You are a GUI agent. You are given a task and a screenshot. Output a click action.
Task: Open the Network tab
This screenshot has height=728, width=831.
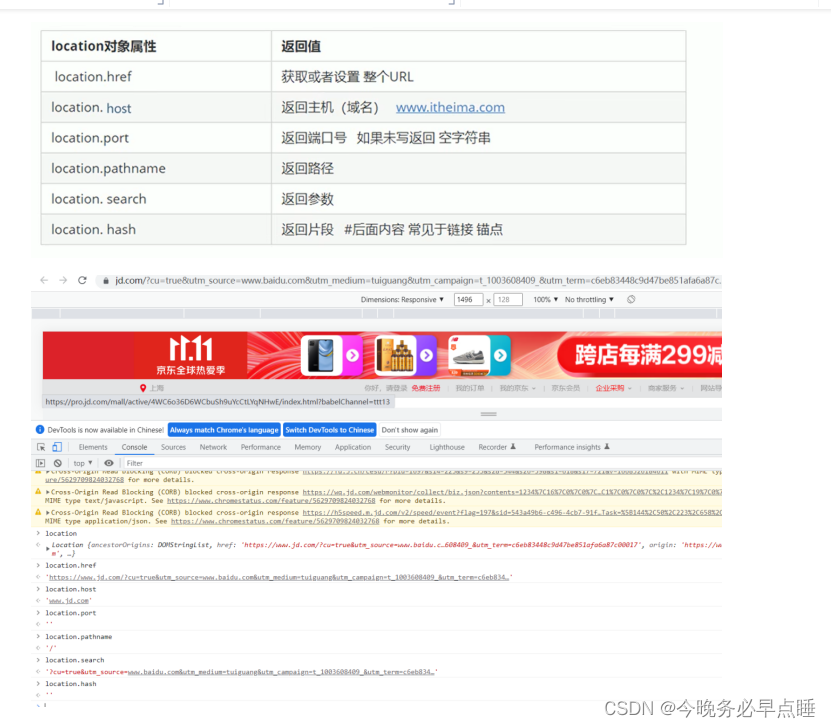213,447
